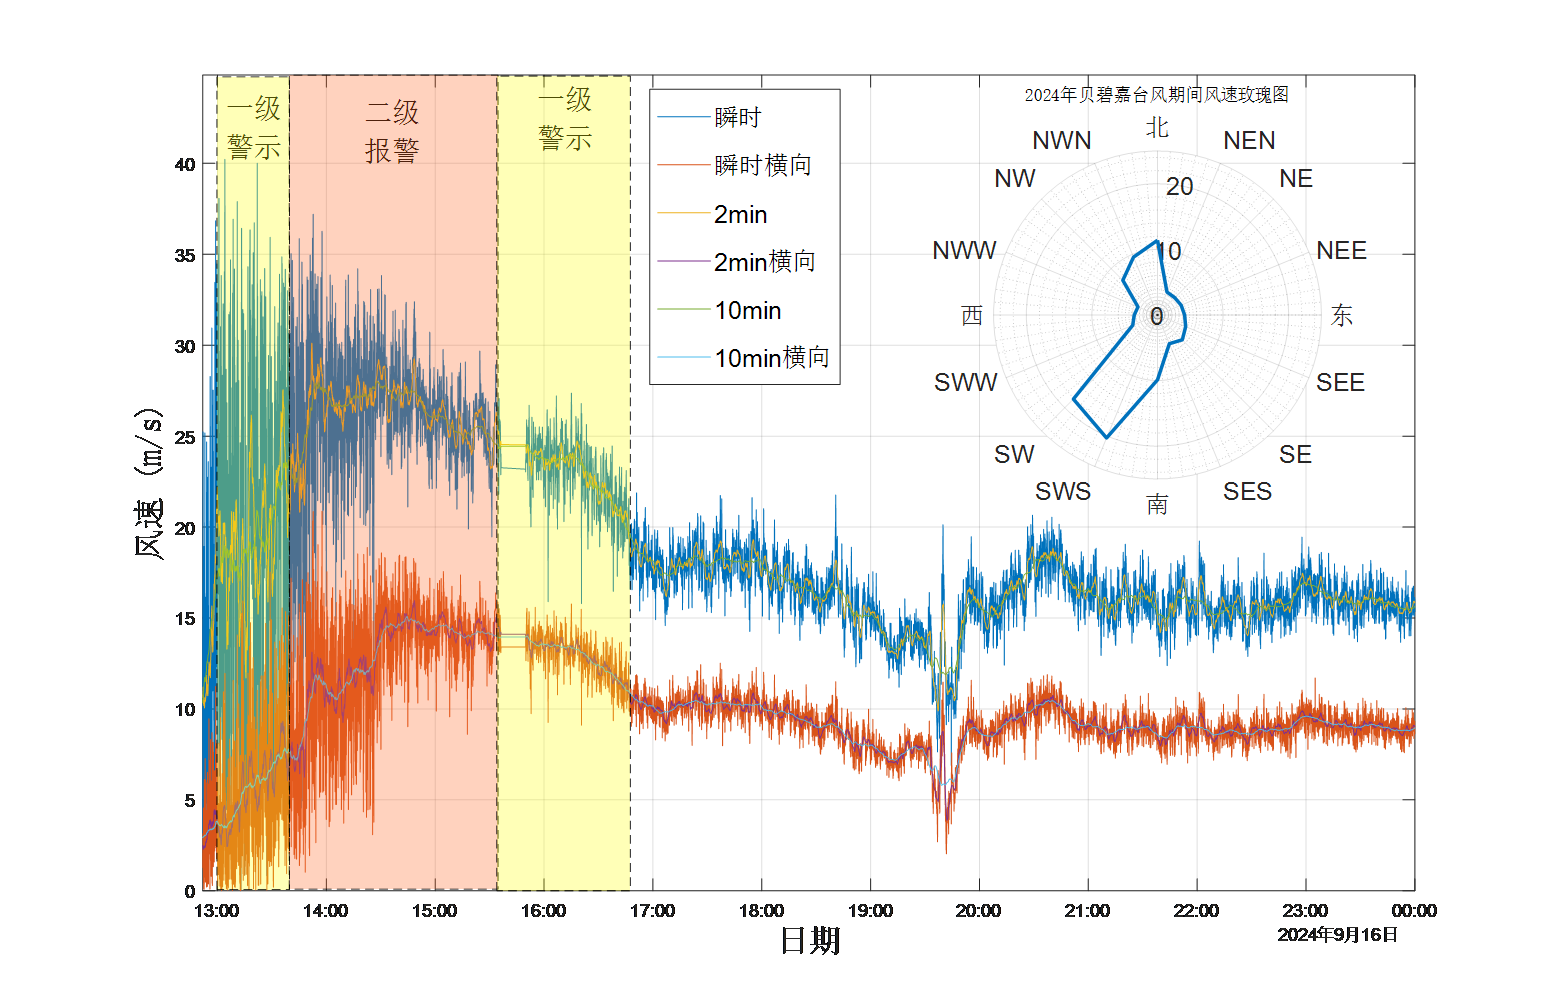The width and height of the screenshot is (1563, 1001).
Task: Select the 瞬时横向 legend label
Action: click(763, 166)
